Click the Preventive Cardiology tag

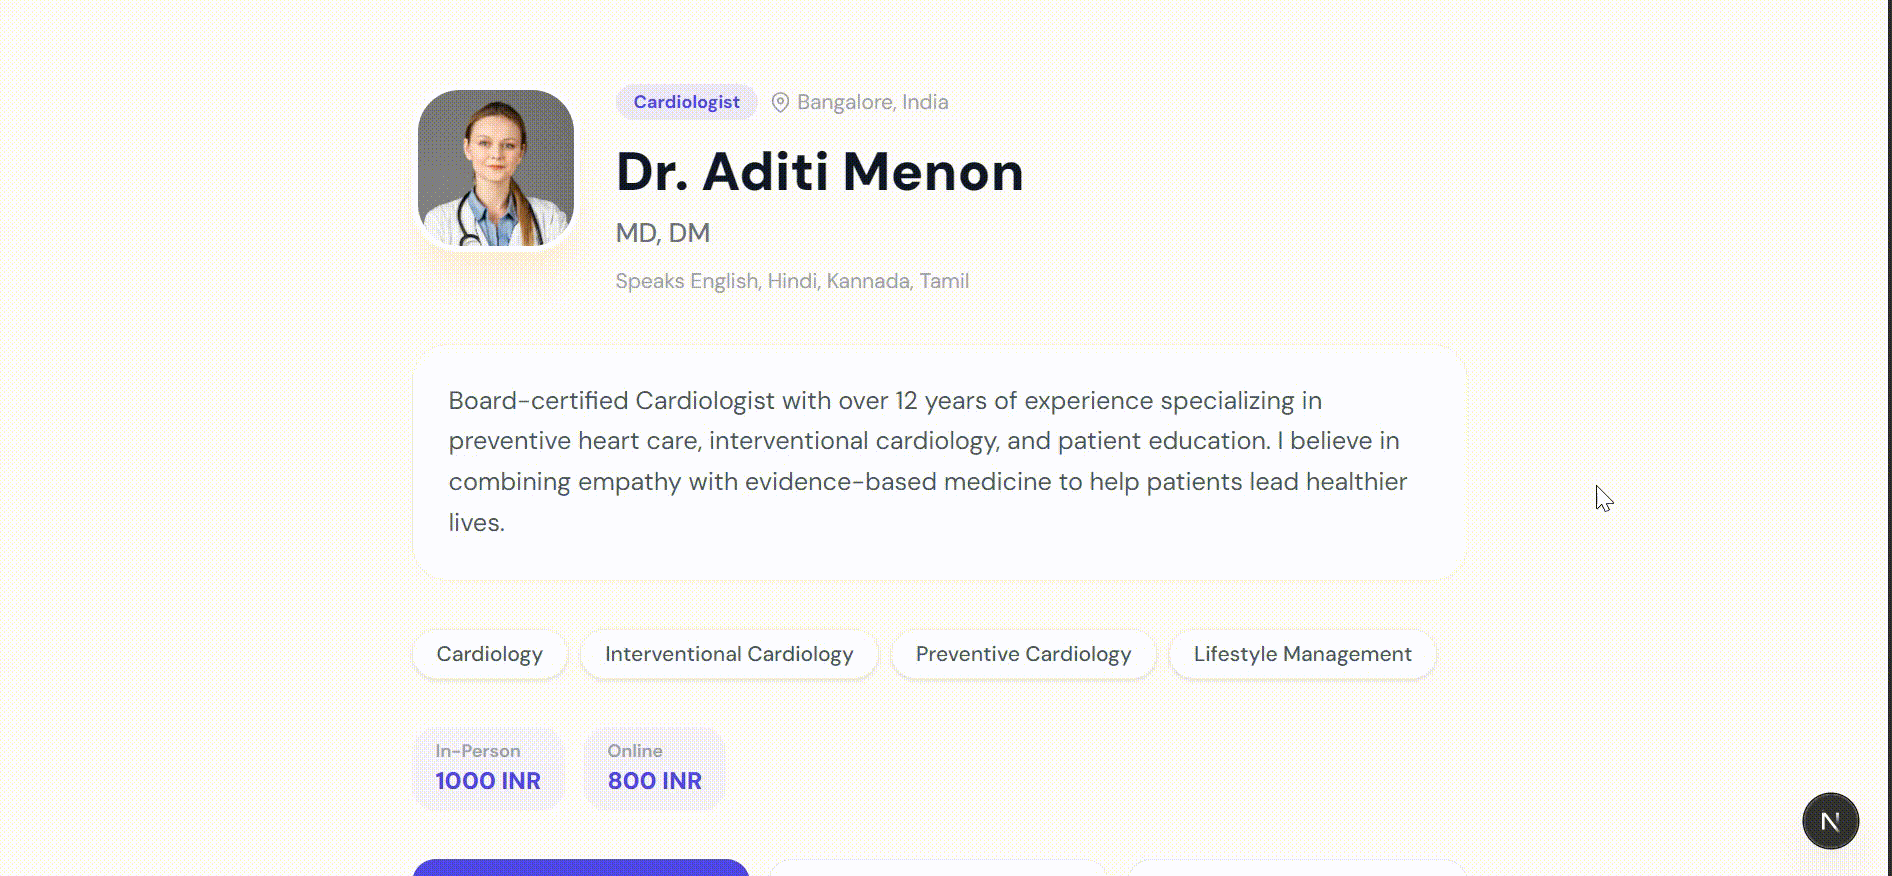(x=1023, y=654)
